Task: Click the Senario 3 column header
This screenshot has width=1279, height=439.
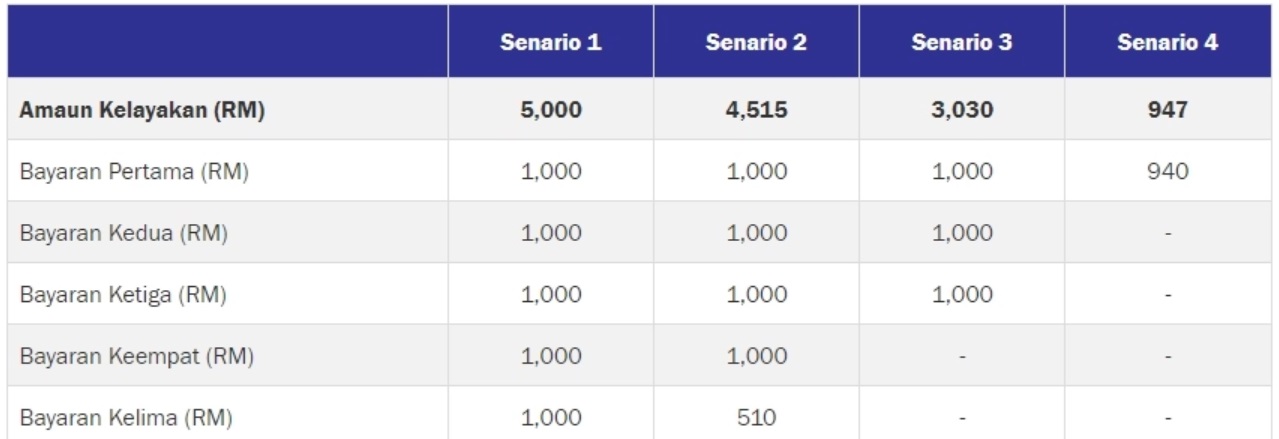Action: tap(962, 44)
